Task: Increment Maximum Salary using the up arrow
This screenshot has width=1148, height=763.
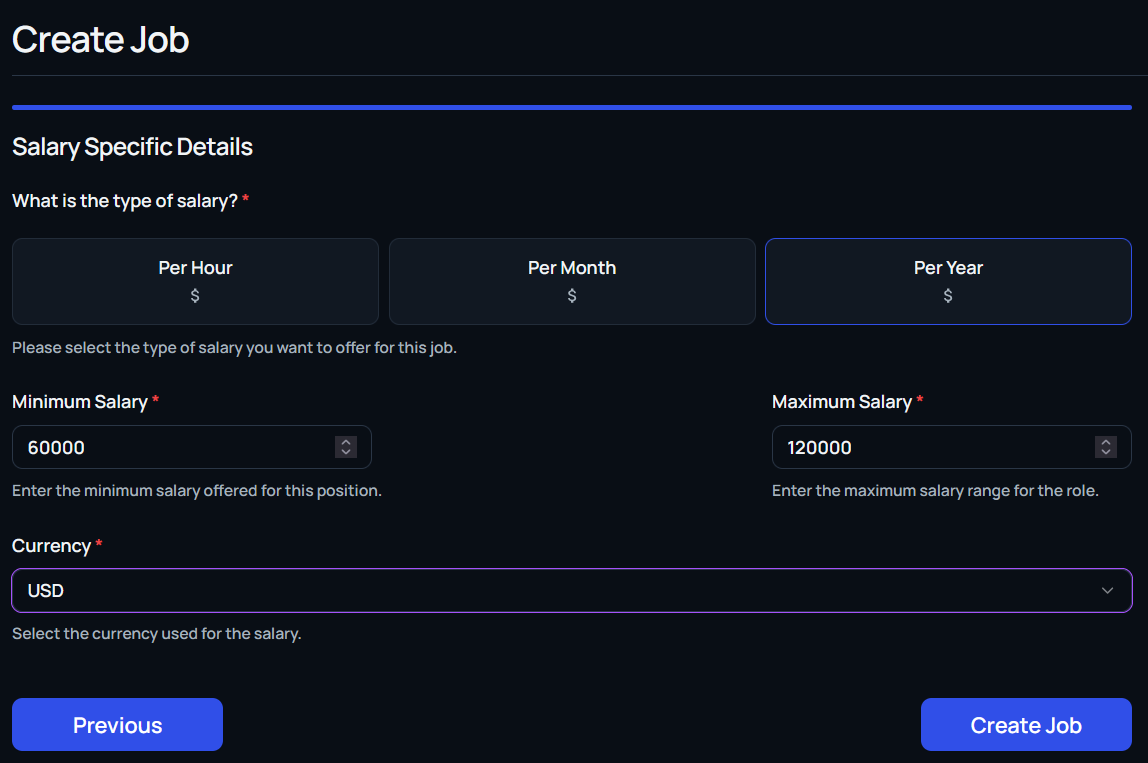Action: (1106, 442)
